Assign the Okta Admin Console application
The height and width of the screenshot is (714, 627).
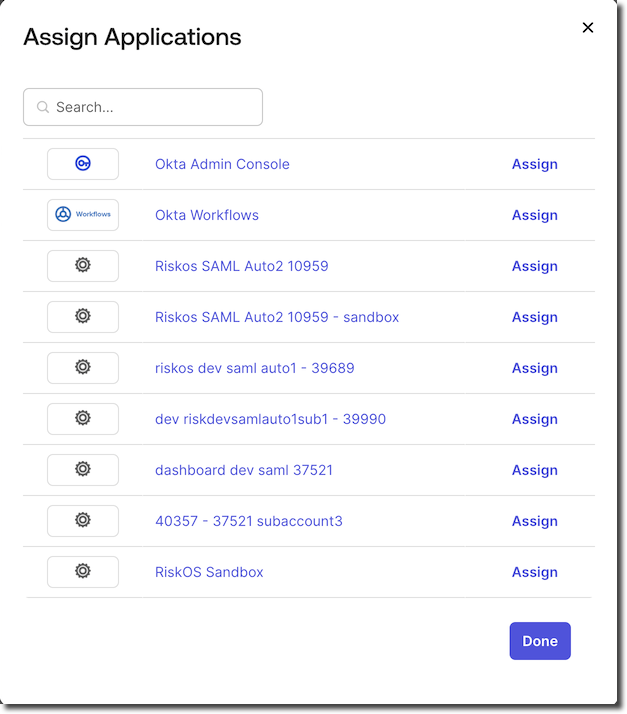point(535,164)
